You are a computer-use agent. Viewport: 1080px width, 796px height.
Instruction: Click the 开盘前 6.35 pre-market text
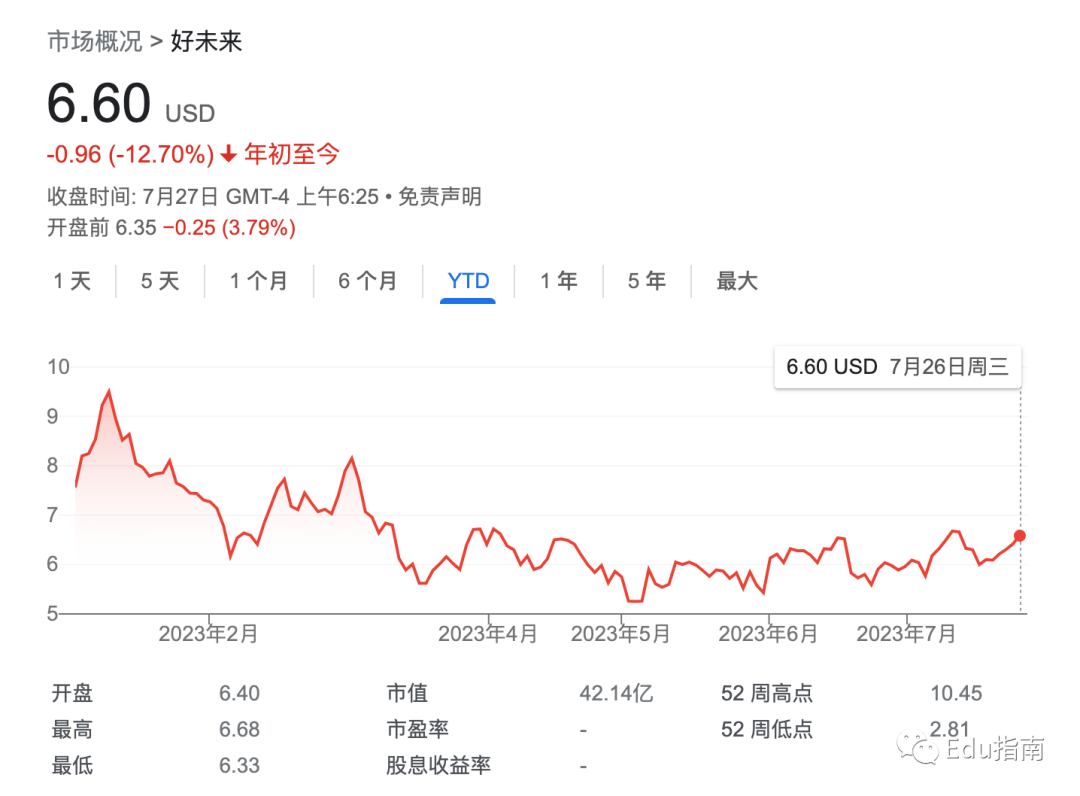click(102, 228)
